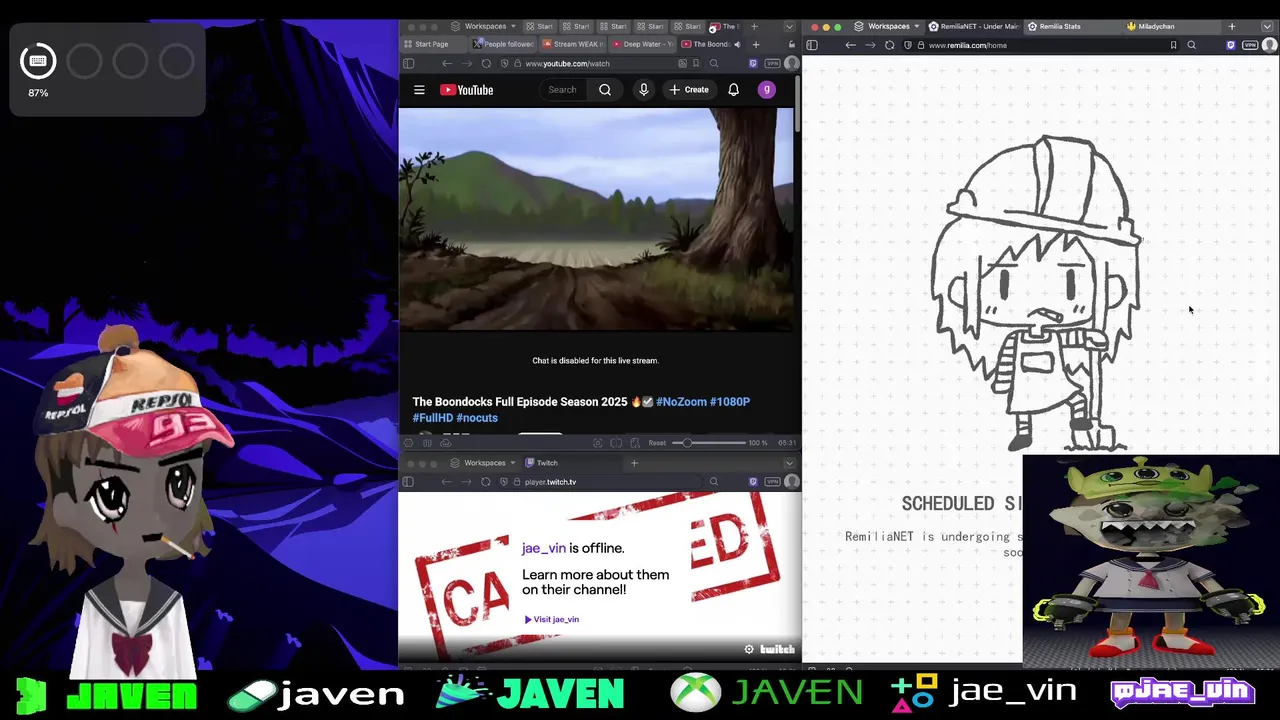Open the YouTube hamburger guide menu
The image size is (1280, 720).
click(x=419, y=90)
